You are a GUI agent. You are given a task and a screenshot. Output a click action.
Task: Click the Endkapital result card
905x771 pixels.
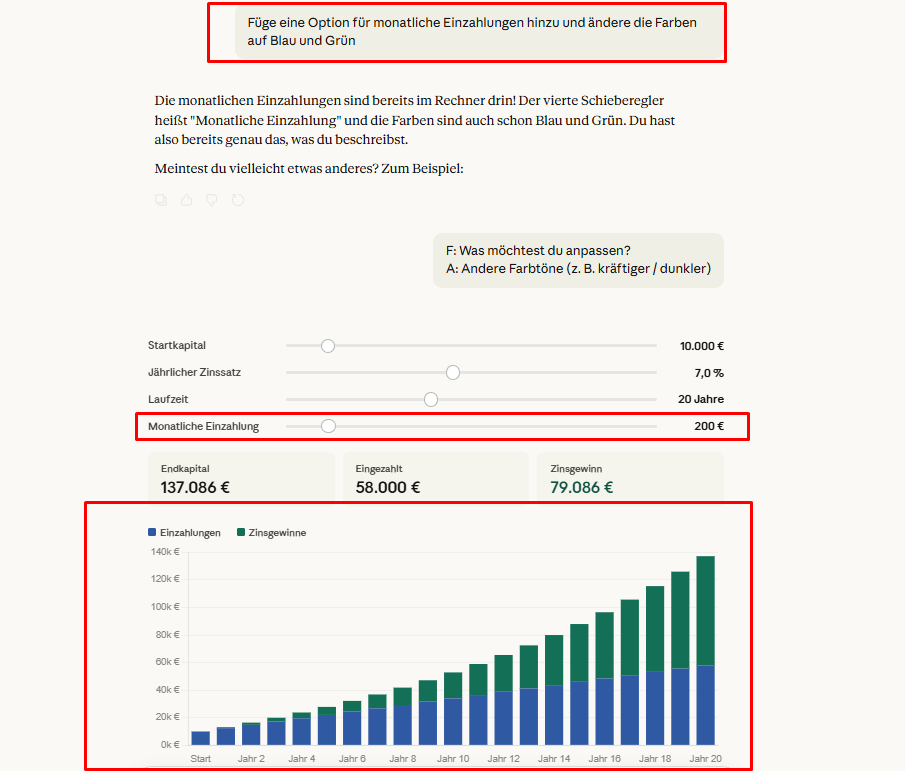[241, 478]
